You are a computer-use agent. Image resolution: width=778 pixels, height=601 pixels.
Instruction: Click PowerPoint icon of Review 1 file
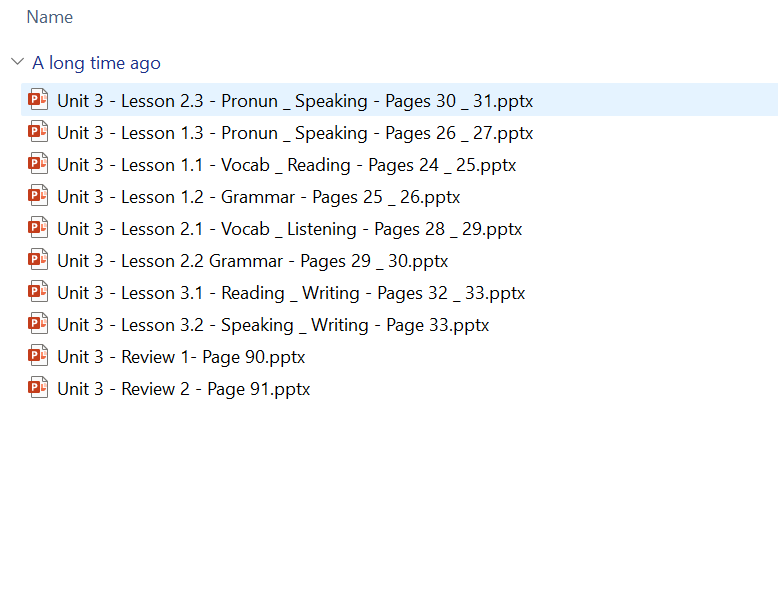(x=38, y=356)
